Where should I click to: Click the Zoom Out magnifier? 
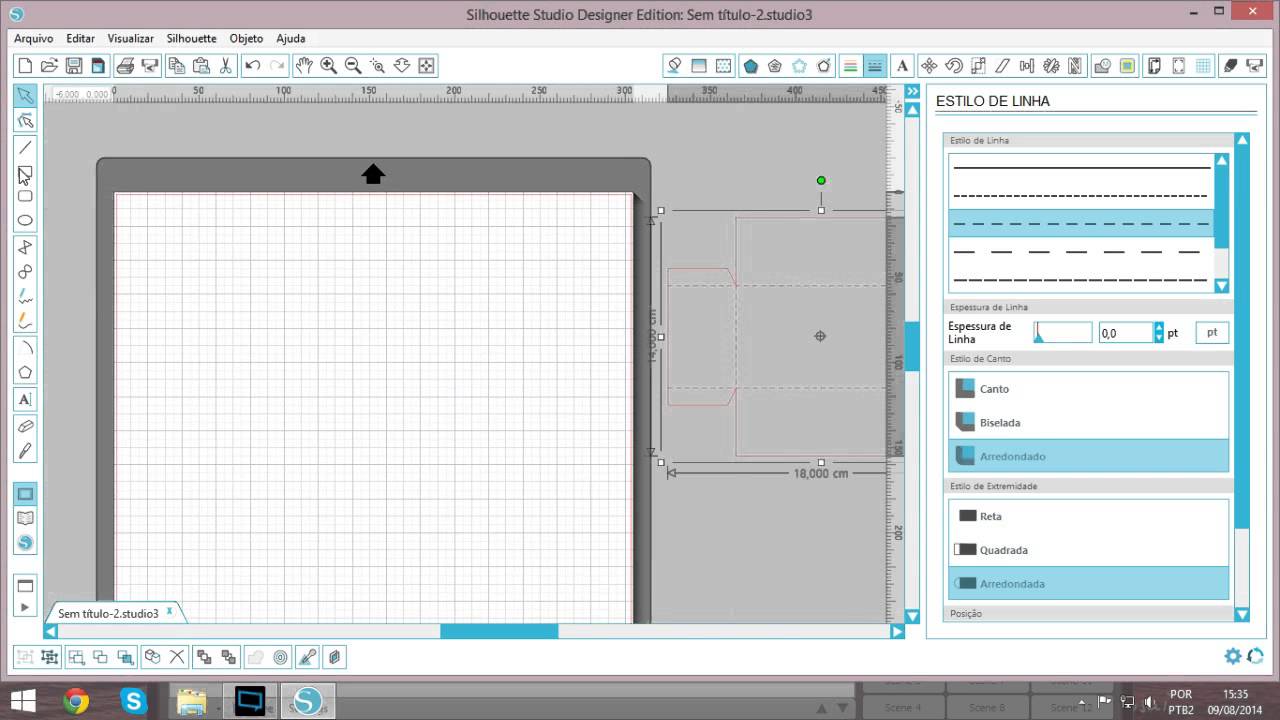pyautogui.click(x=353, y=66)
